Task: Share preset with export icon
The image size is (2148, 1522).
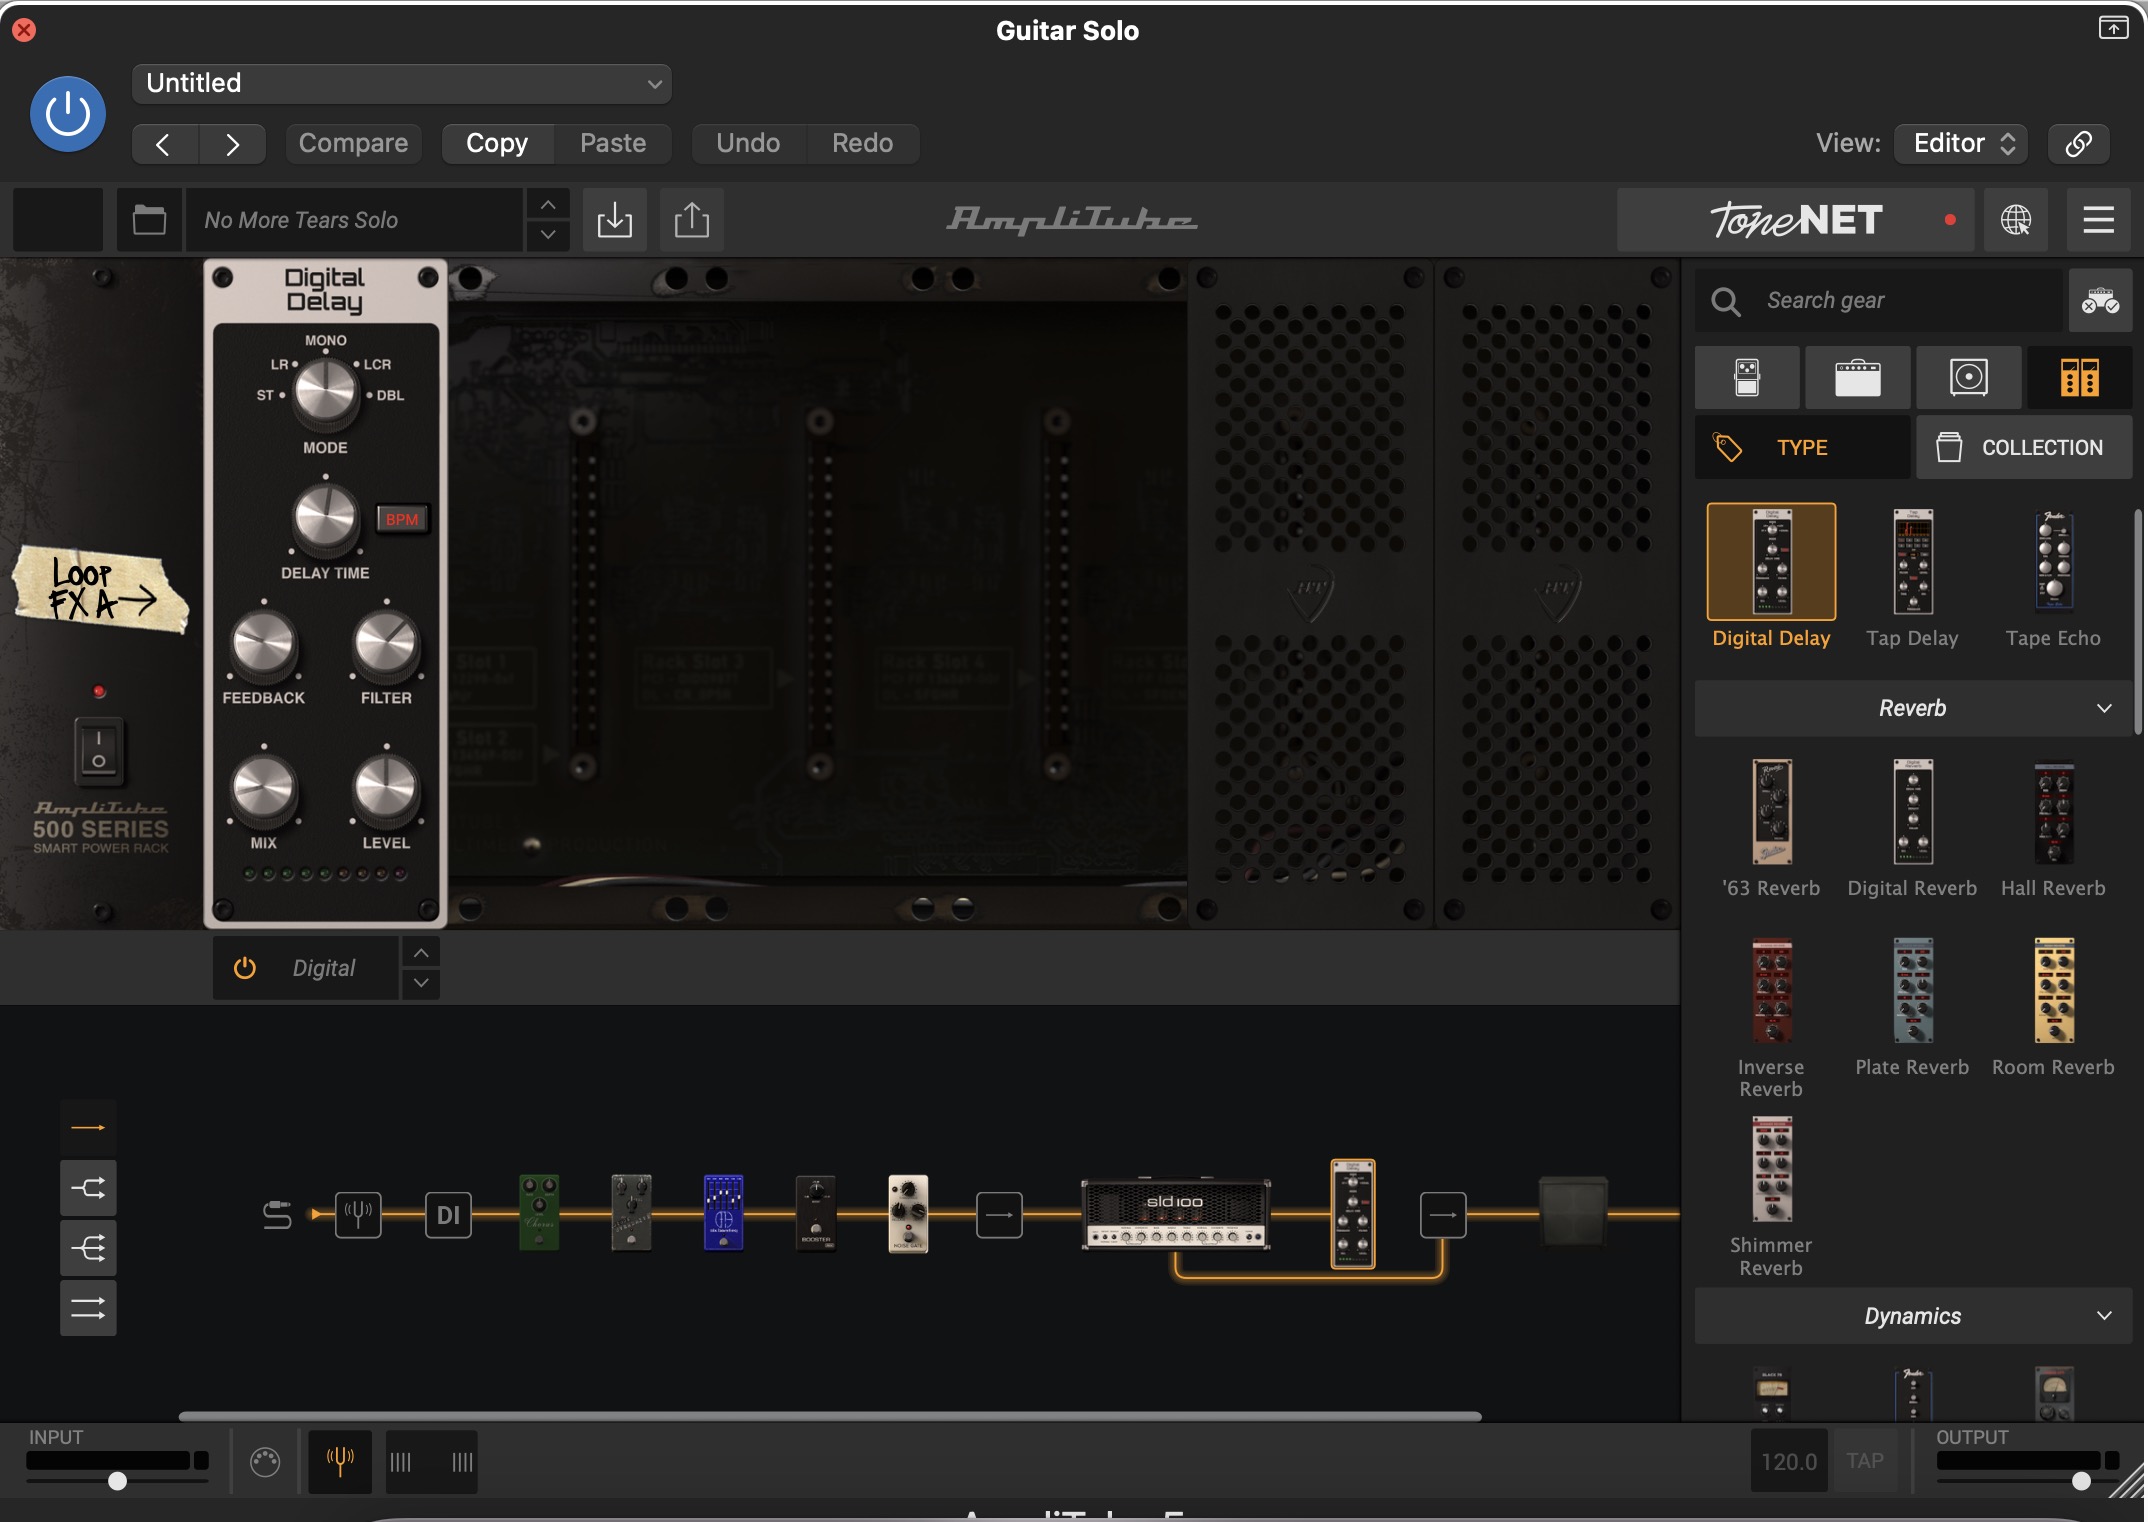Action: pos(691,220)
